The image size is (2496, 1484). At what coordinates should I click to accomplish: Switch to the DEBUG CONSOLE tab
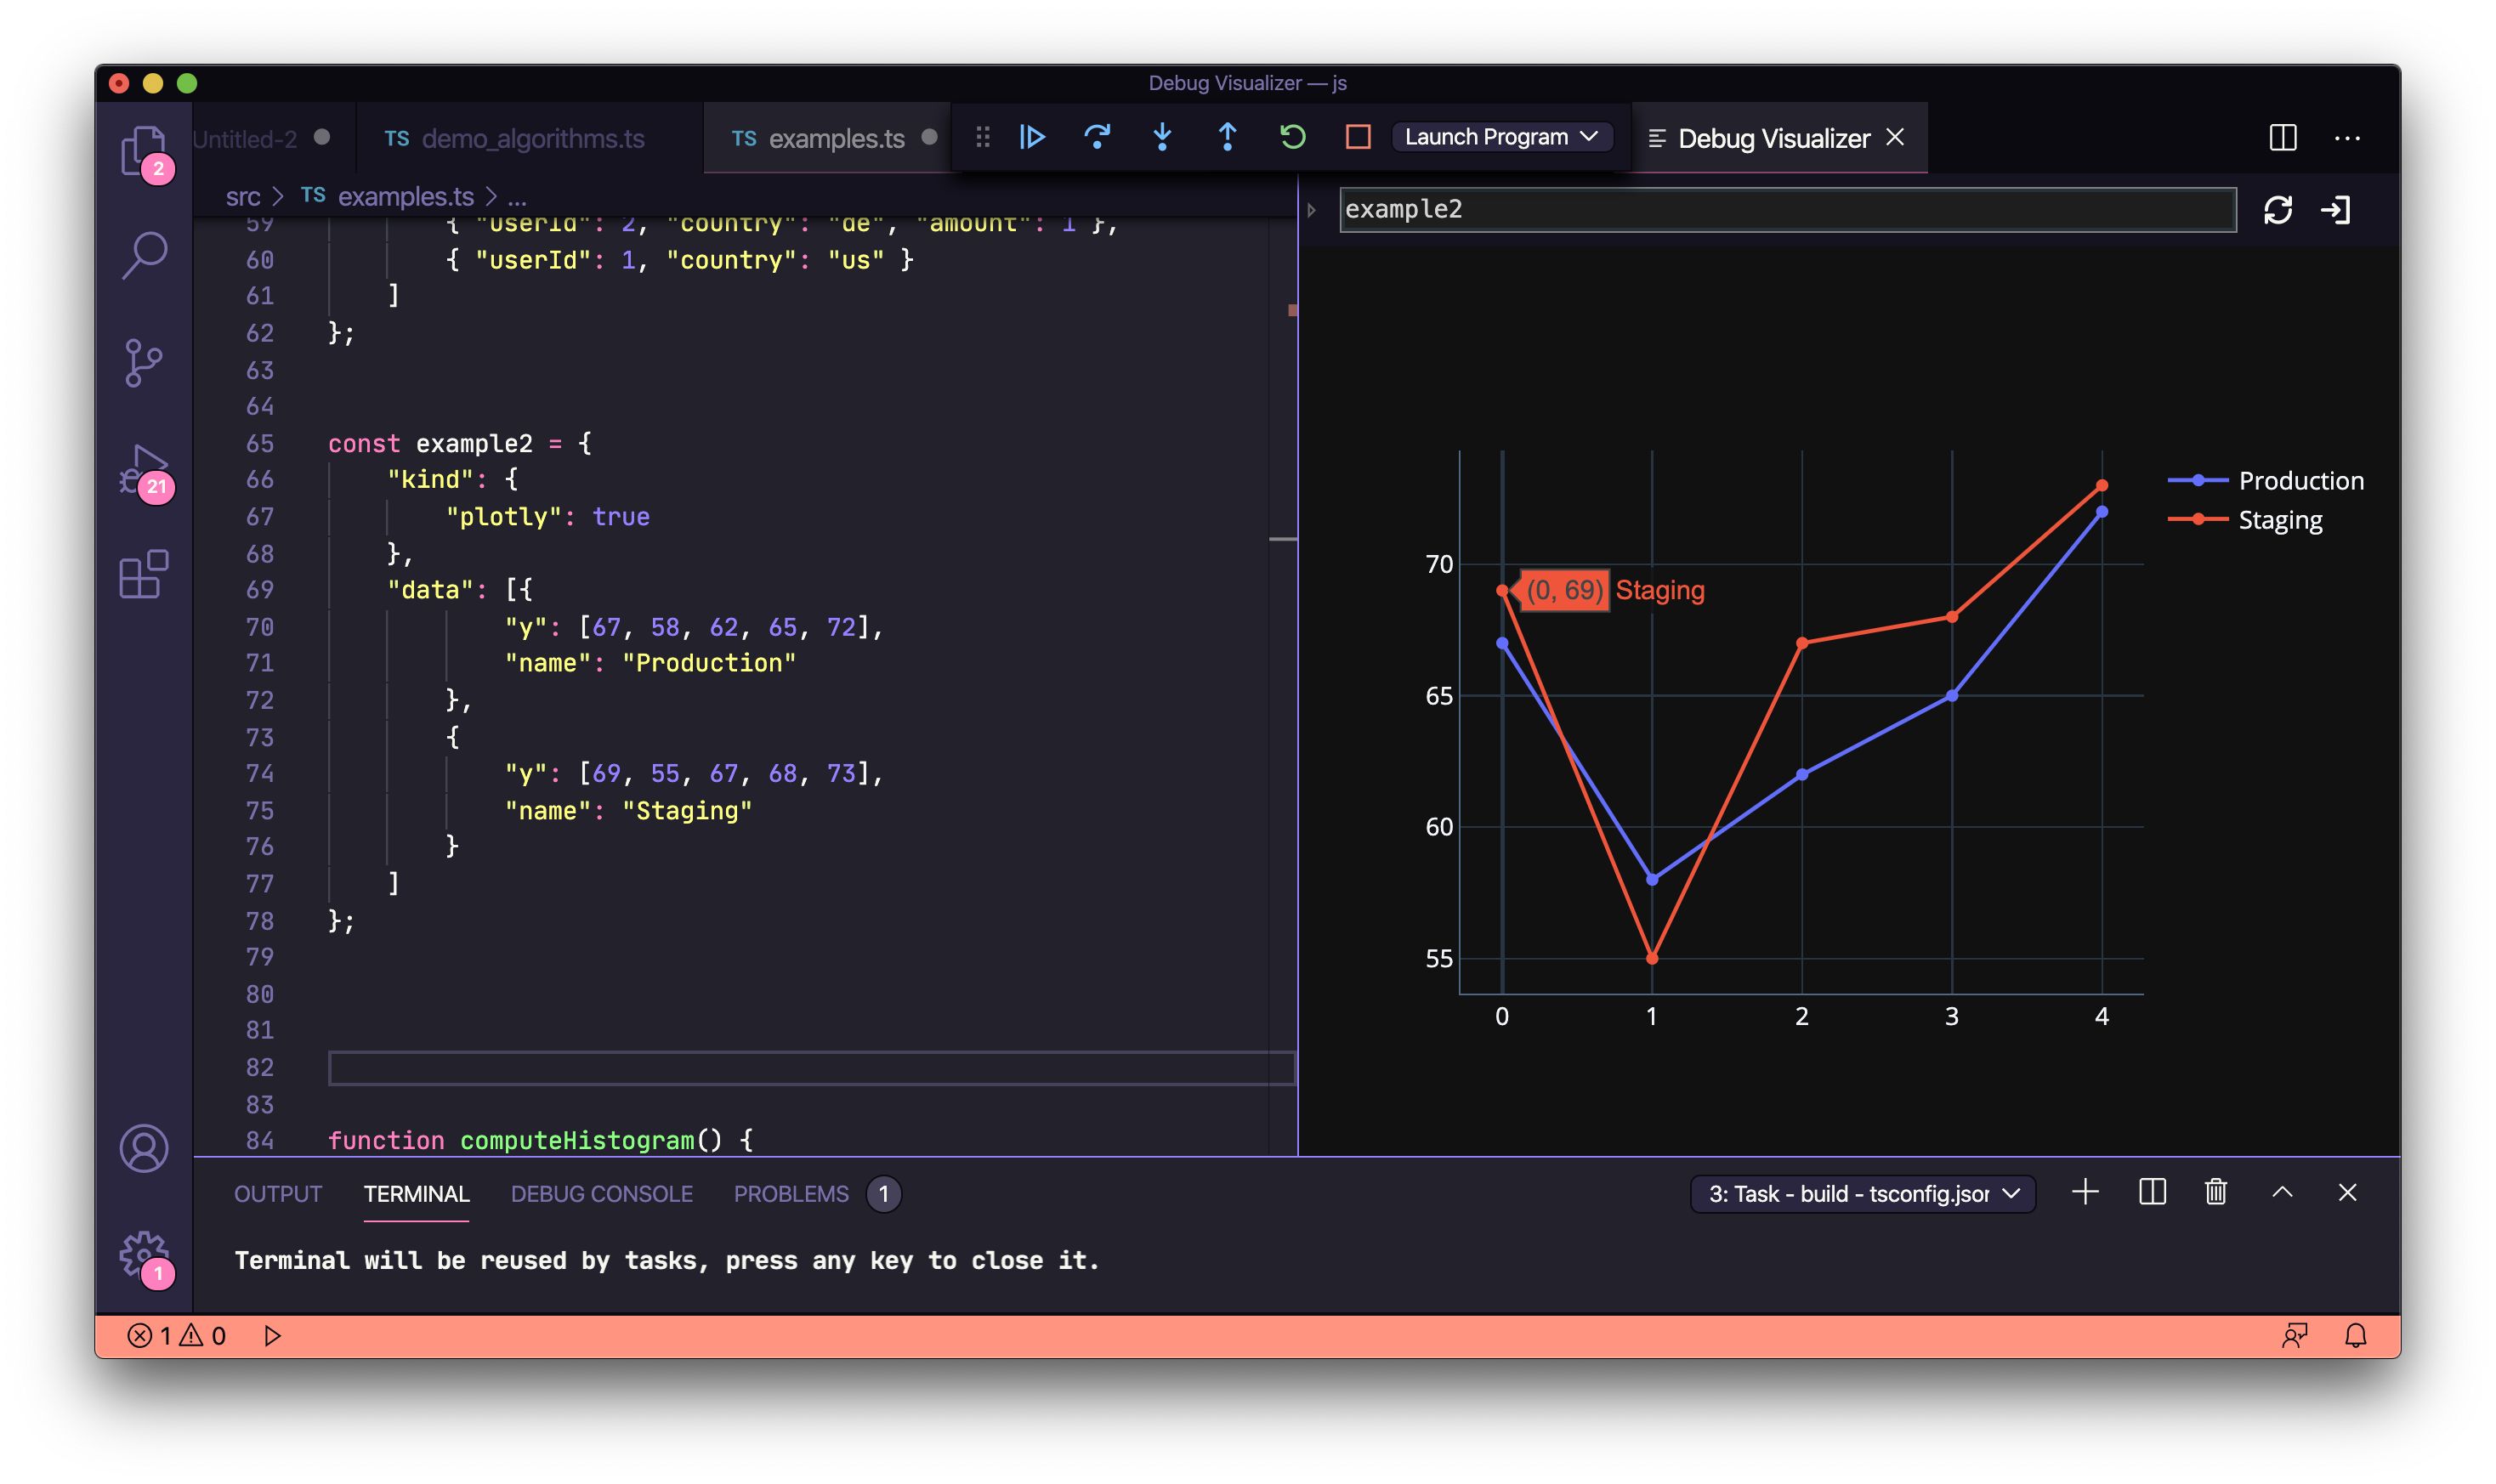tap(602, 1193)
